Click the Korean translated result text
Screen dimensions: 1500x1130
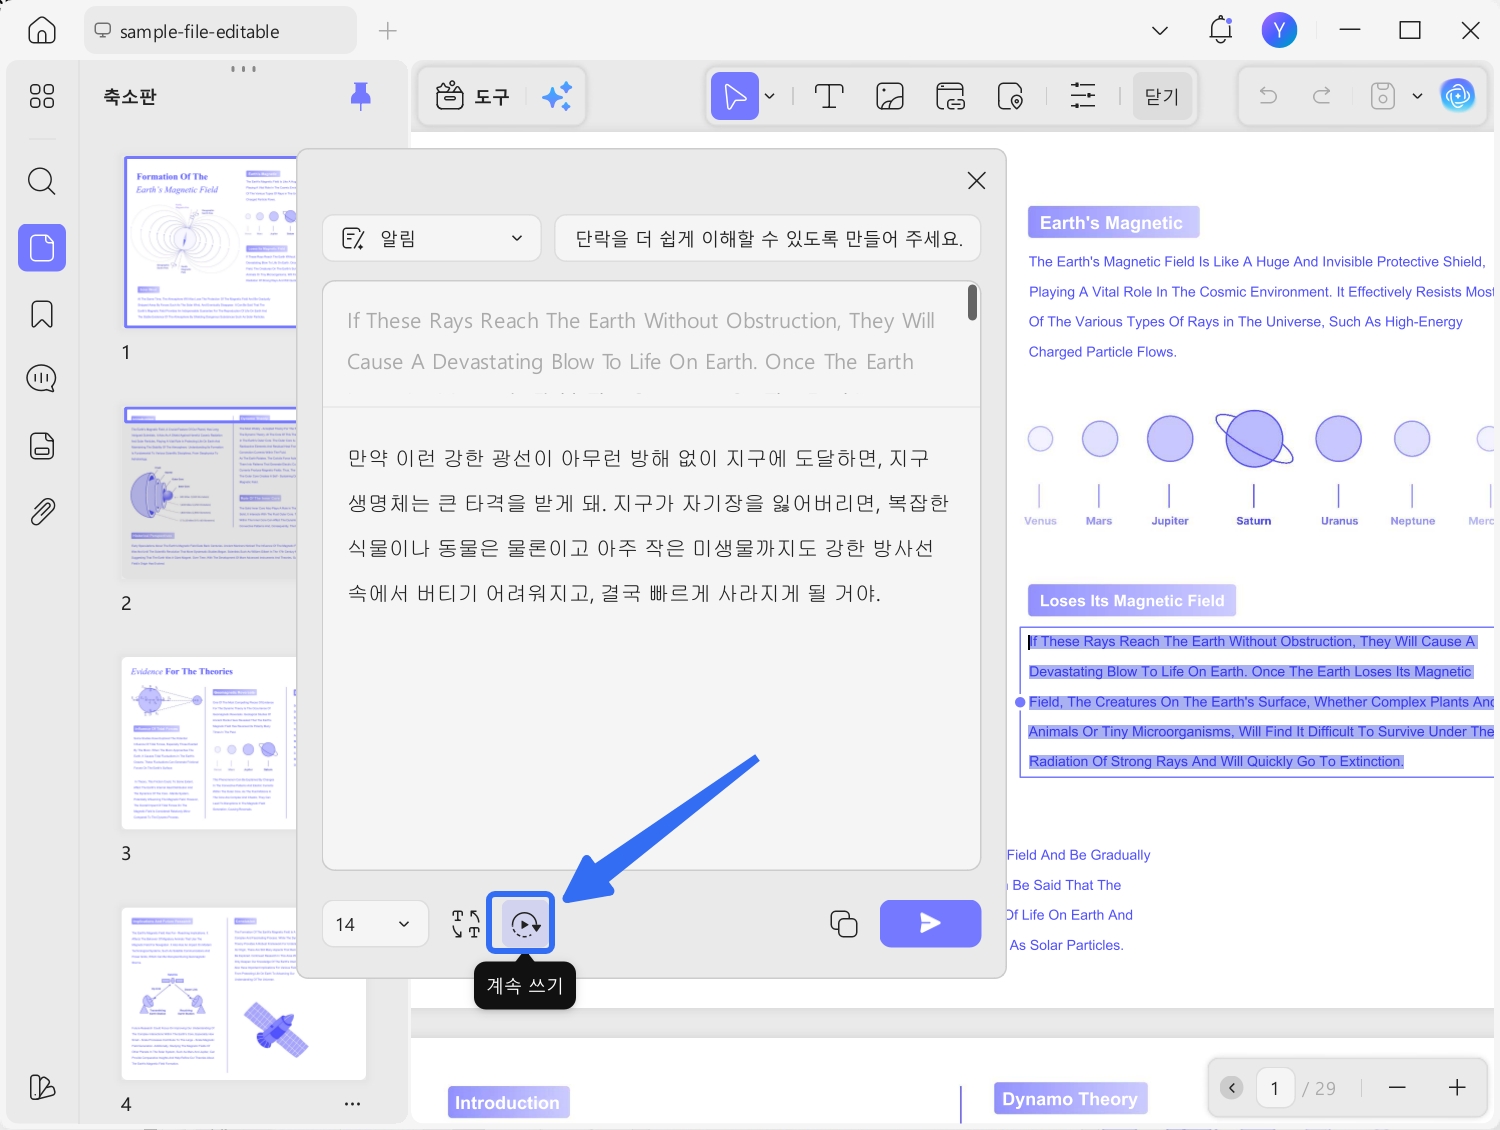648,526
